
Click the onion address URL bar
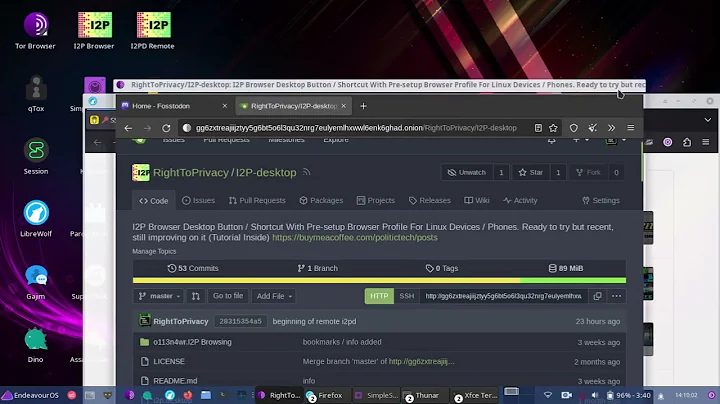pos(356,128)
